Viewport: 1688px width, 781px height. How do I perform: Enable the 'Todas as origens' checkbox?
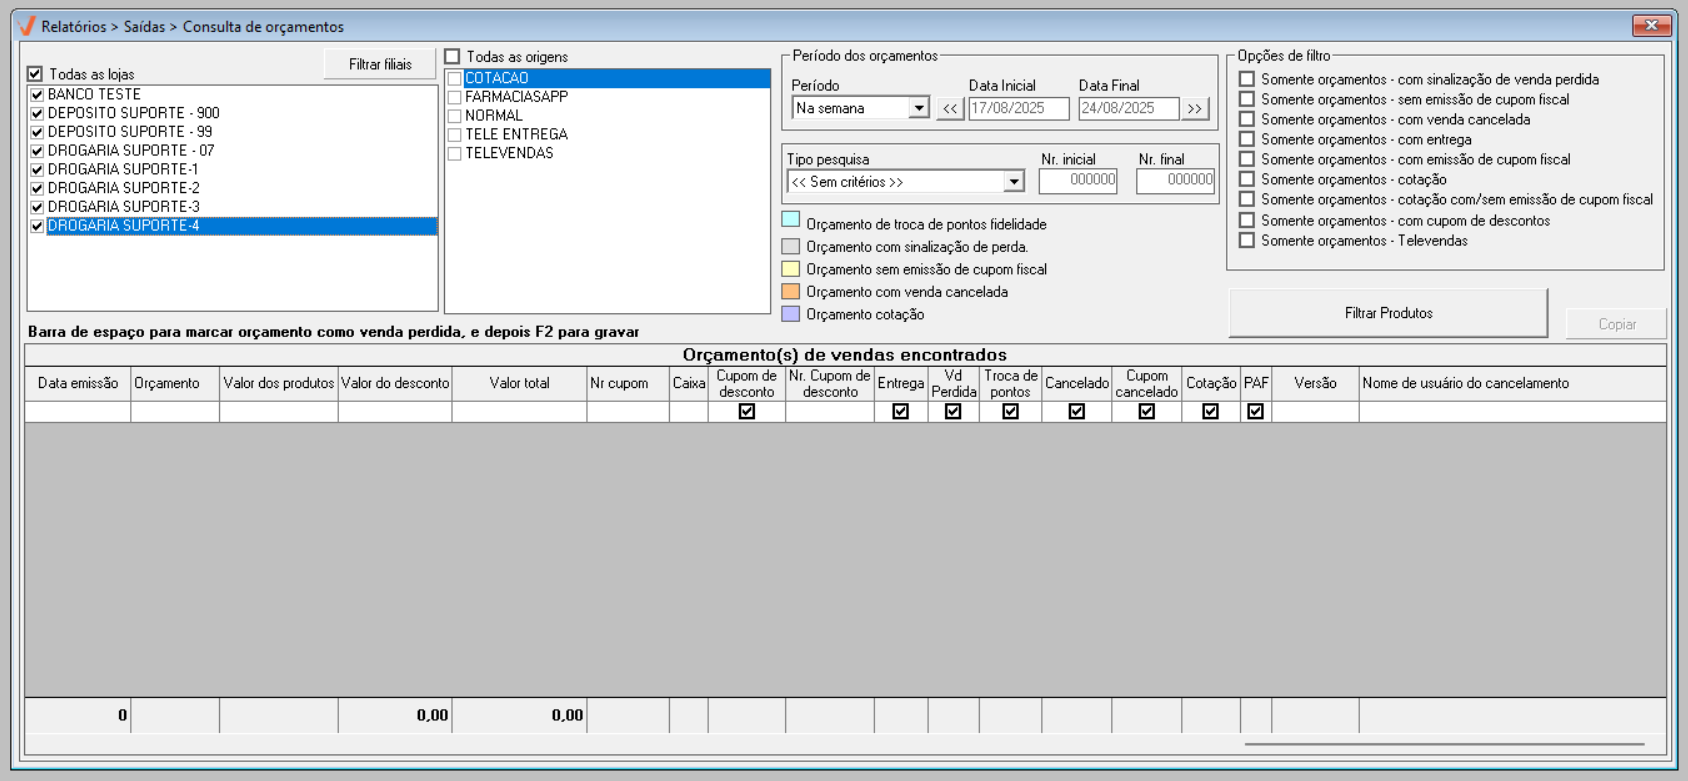point(453,57)
